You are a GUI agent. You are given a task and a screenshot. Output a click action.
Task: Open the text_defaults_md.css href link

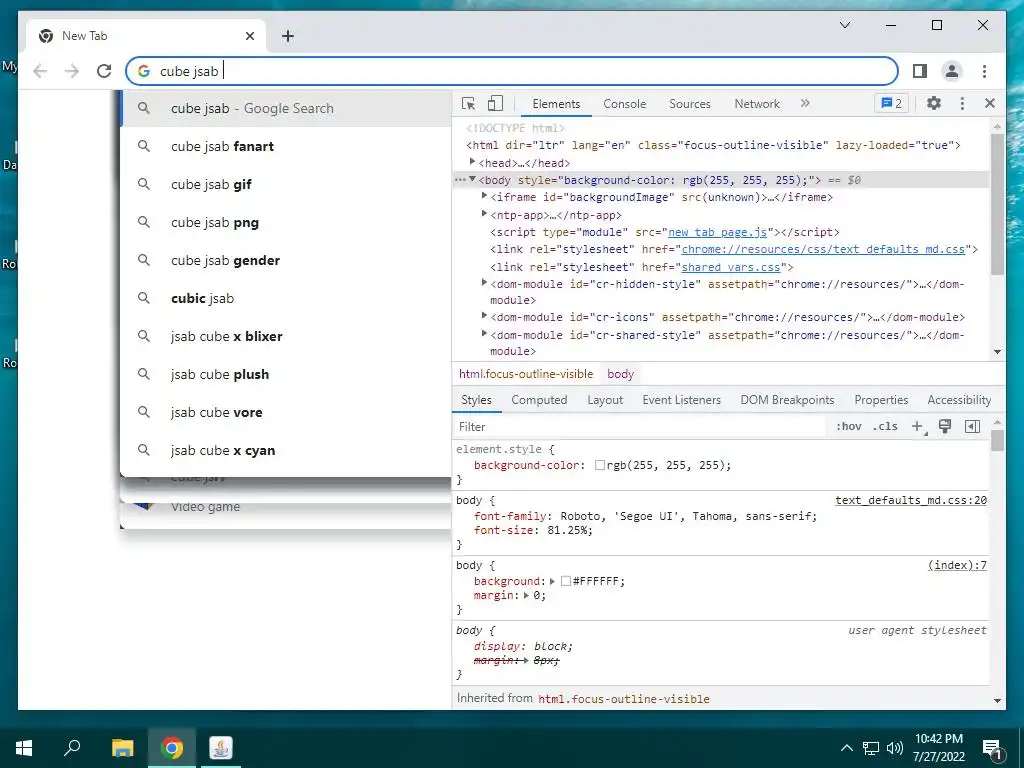pos(823,249)
